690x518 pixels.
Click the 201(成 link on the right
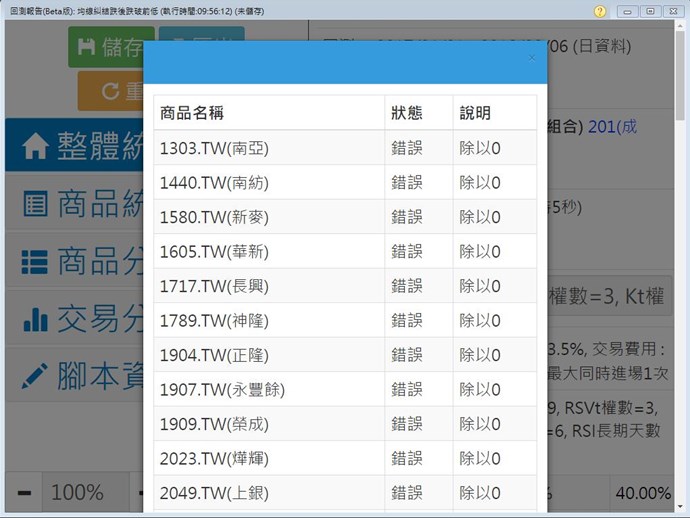613,127
